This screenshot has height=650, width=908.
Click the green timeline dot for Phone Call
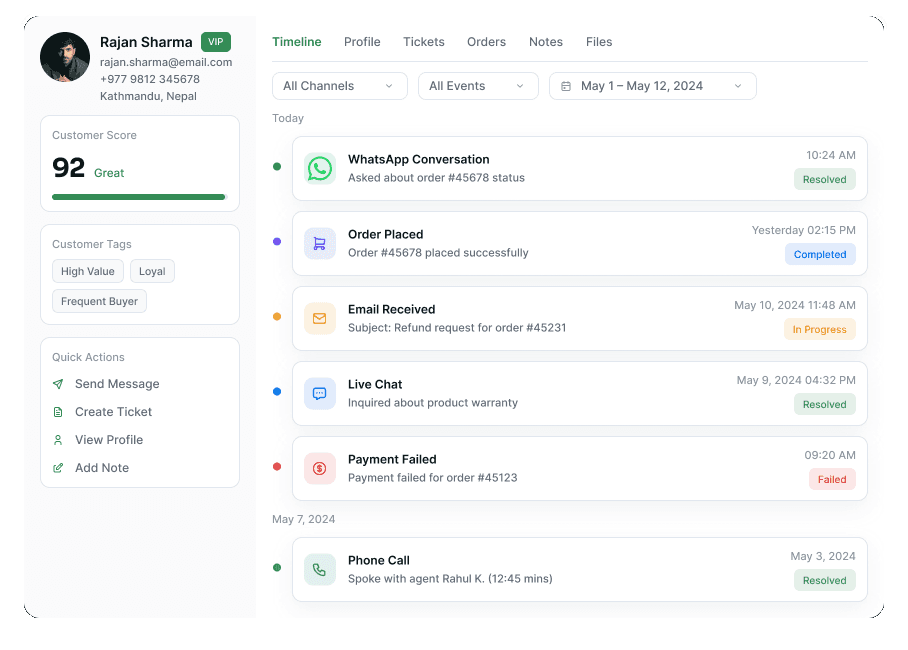(277, 568)
